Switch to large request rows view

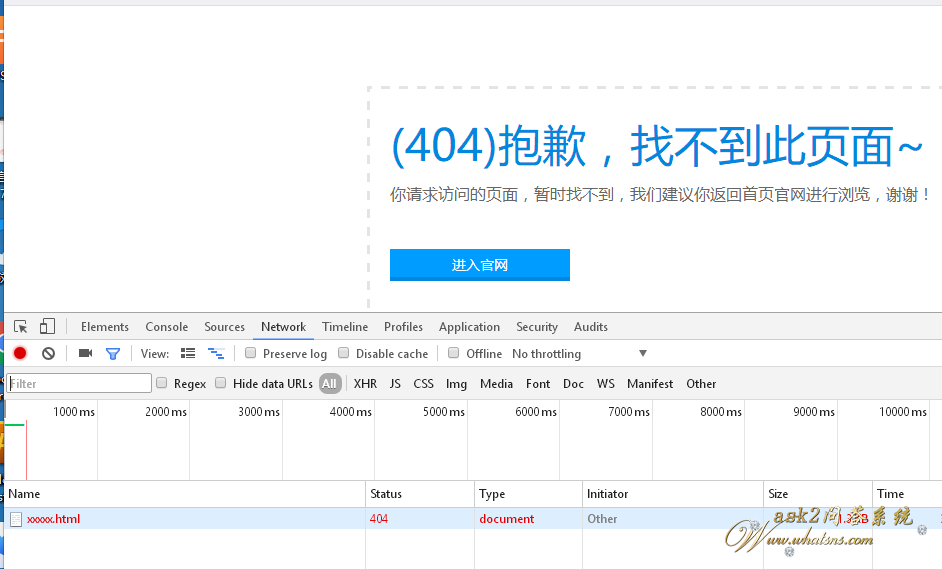click(188, 353)
